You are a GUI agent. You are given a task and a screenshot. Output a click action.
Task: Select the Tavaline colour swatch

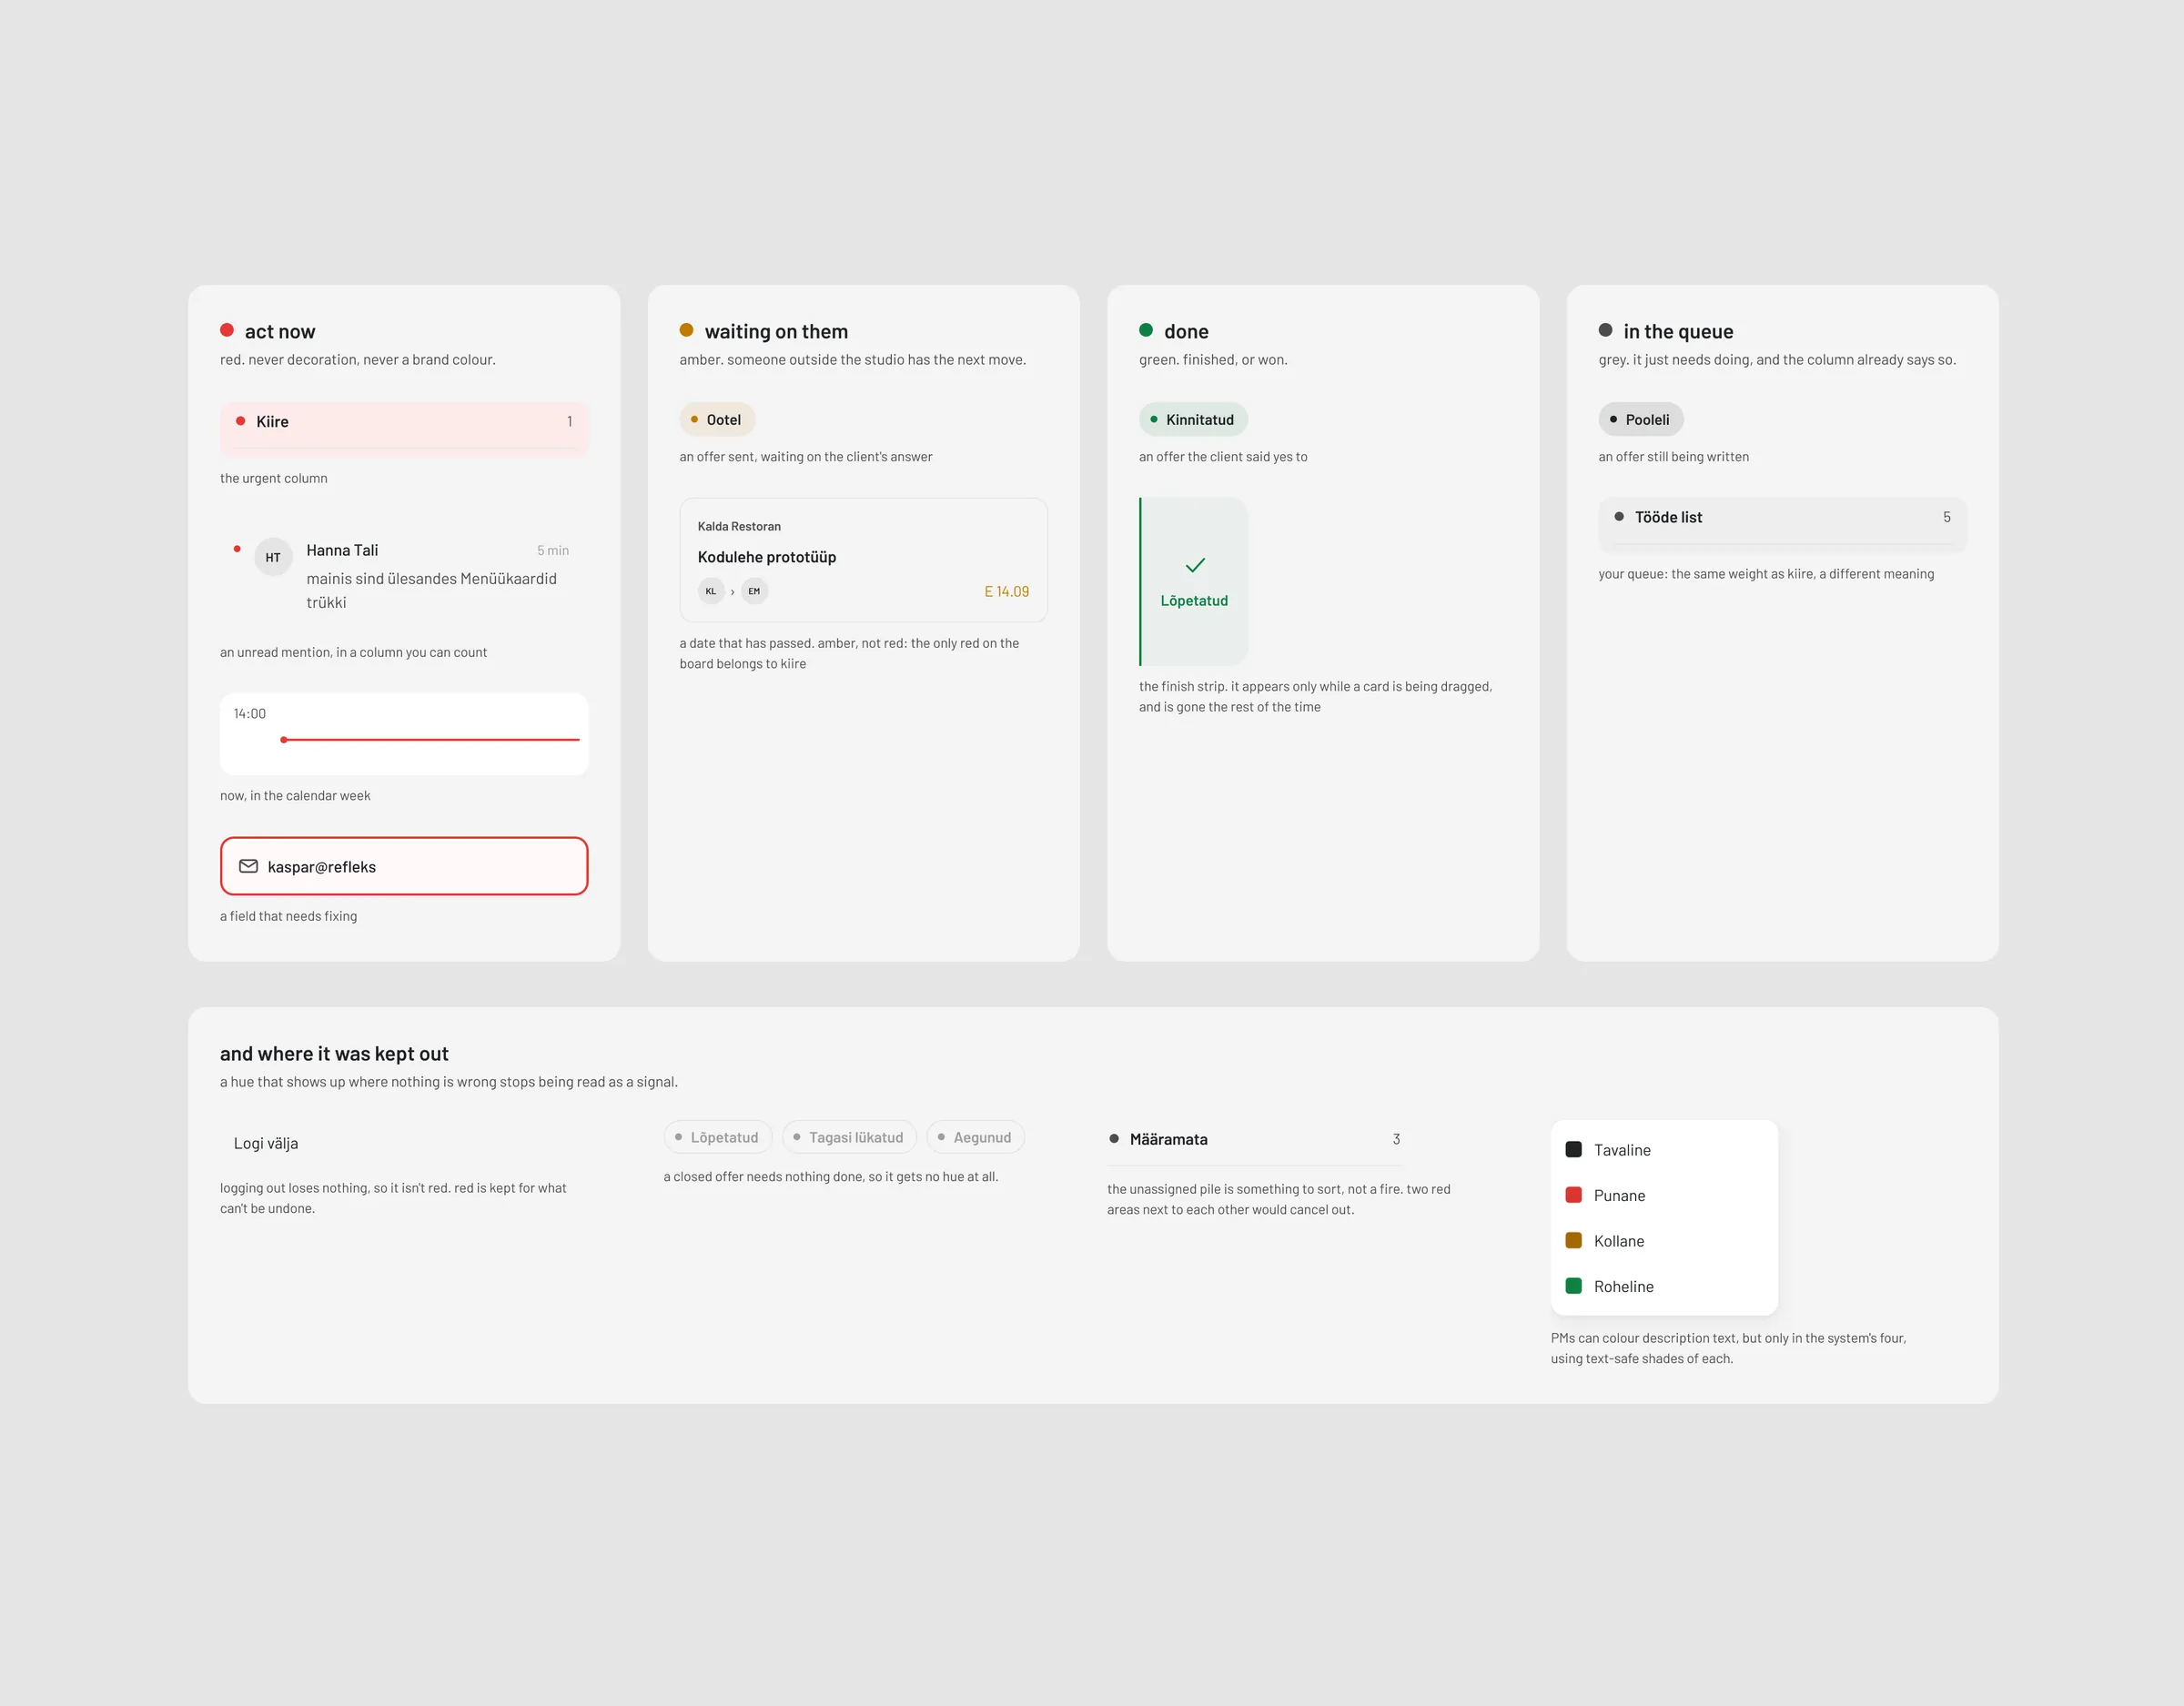tap(1573, 1149)
